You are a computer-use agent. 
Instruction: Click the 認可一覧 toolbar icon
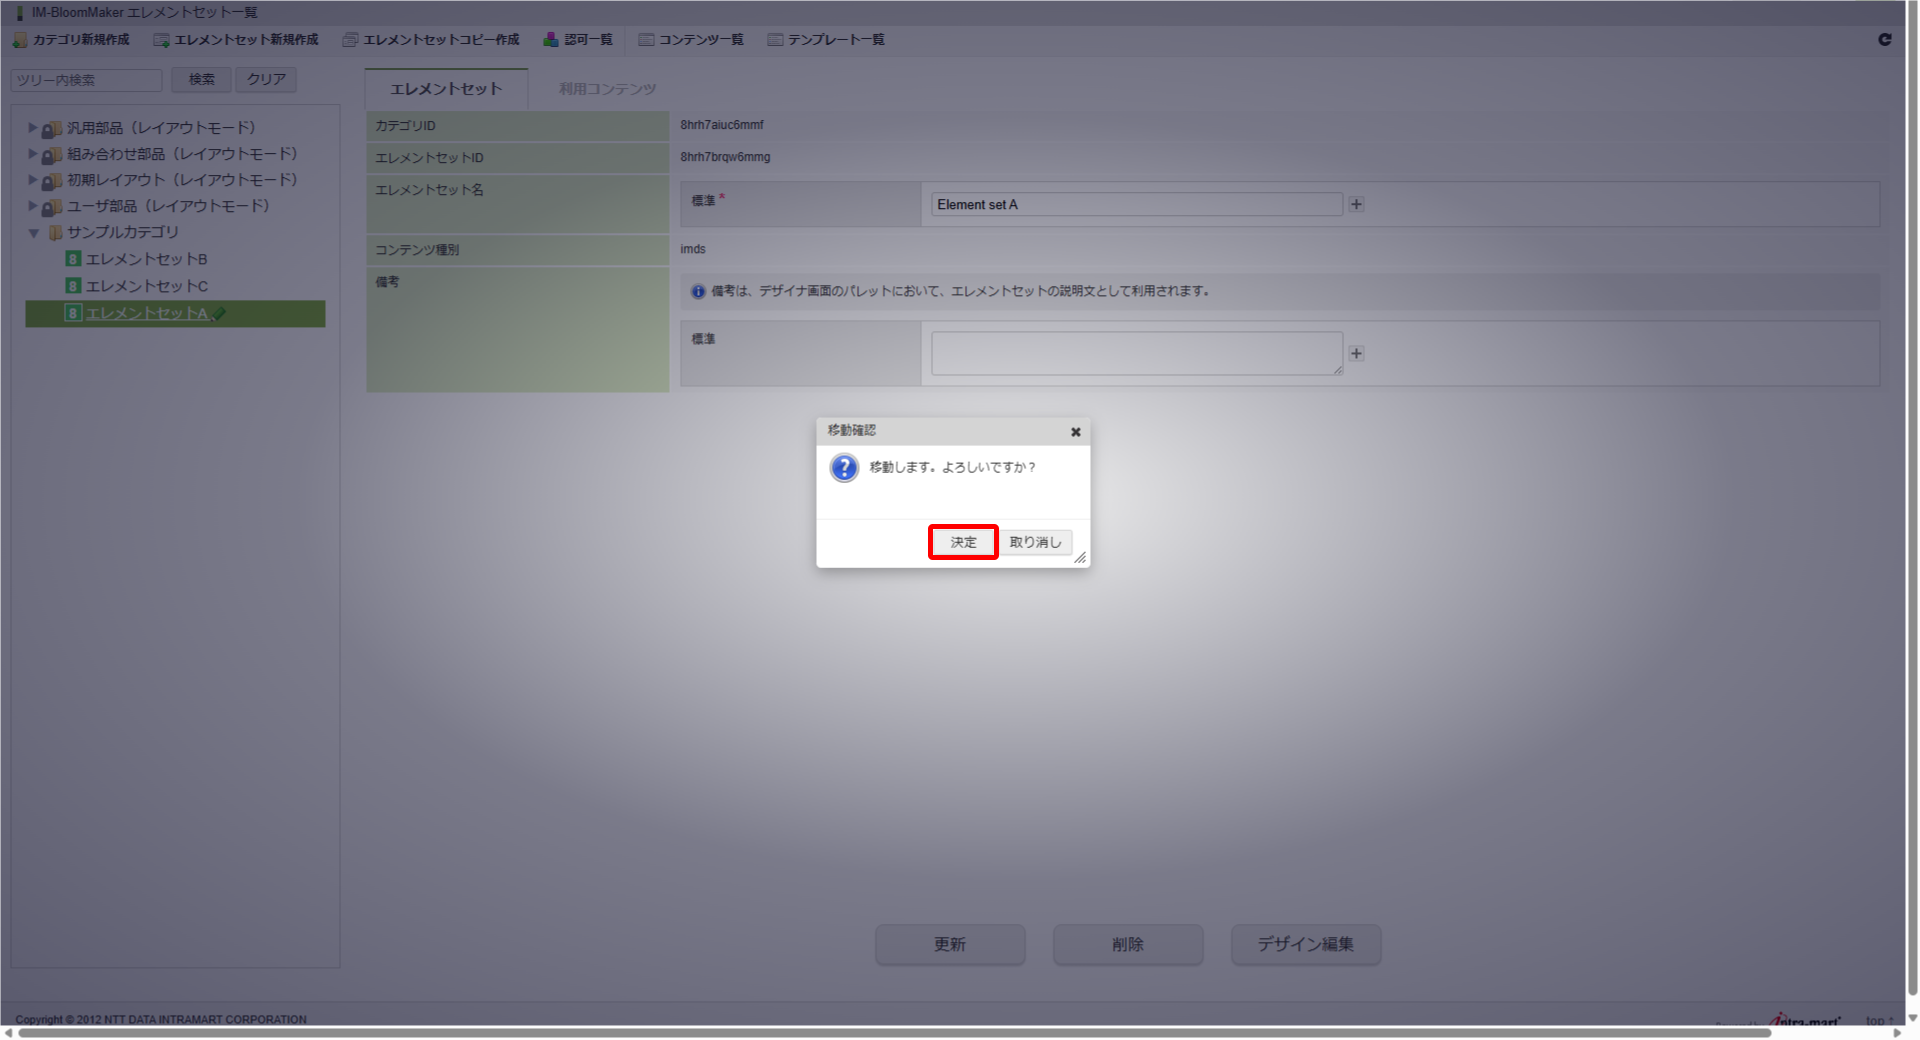click(551, 40)
